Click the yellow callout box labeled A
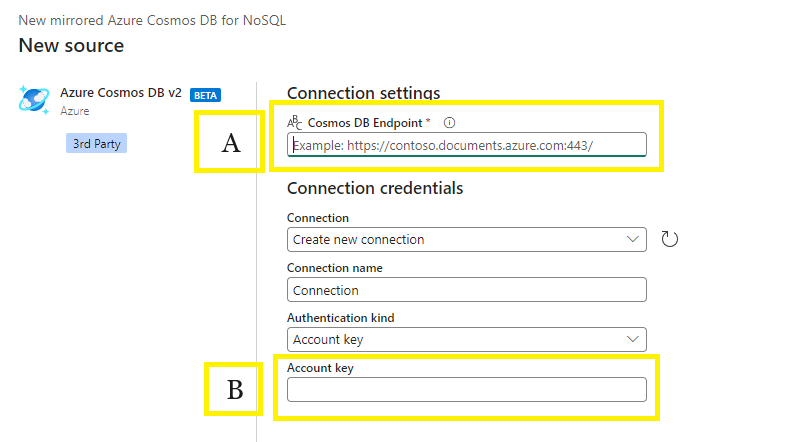Image resolution: width=794 pixels, height=442 pixels. pyautogui.click(x=231, y=143)
